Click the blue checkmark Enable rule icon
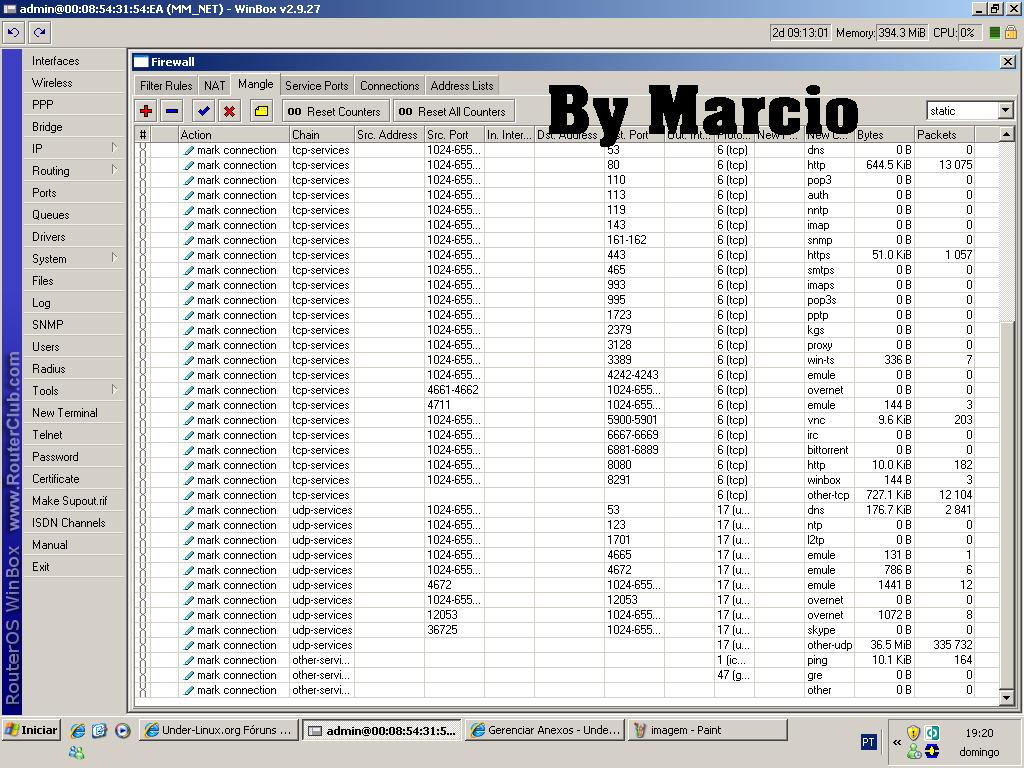The width and height of the screenshot is (1024, 768). point(204,111)
